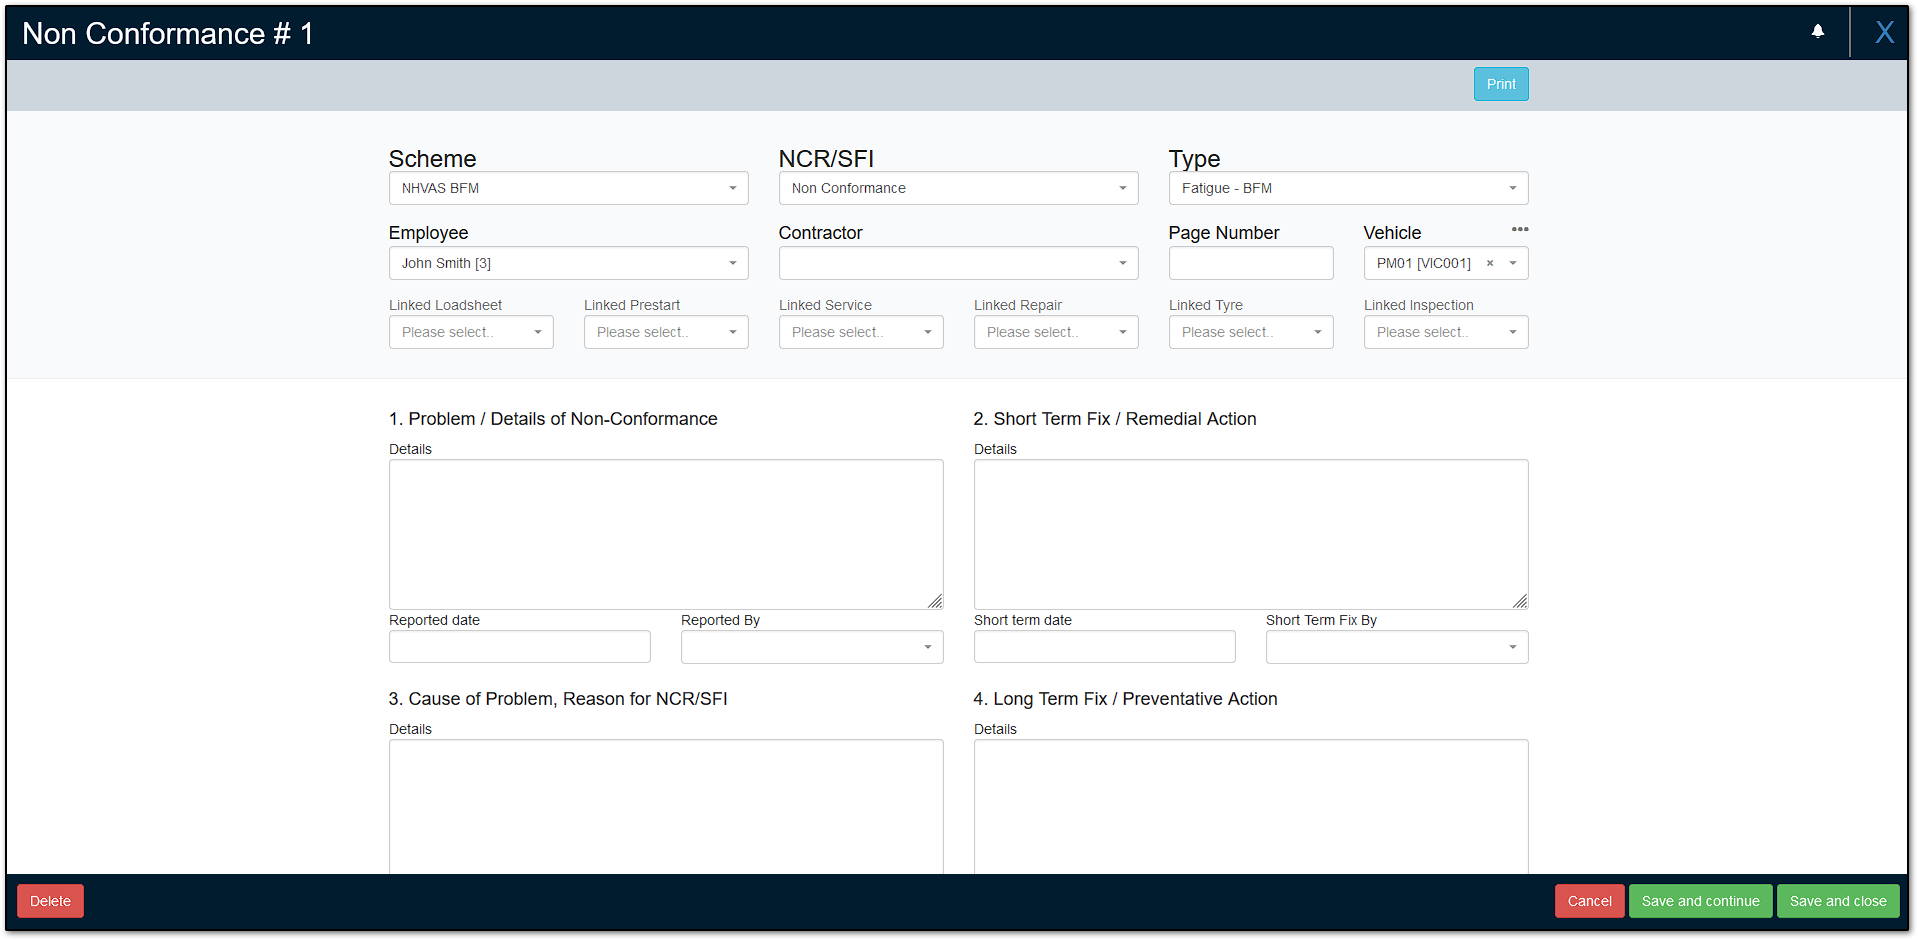Click the ellipsis options above Vehicle field
This screenshot has width=1918, height=940.
[x=1519, y=229]
